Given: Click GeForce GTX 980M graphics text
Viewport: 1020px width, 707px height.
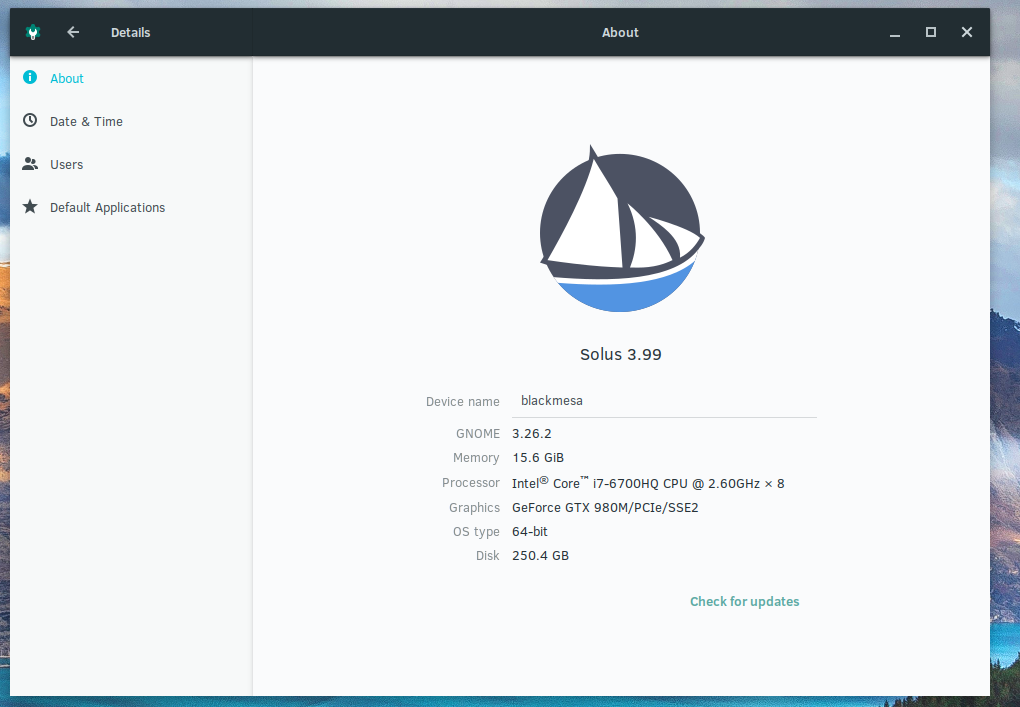Looking at the screenshot, I should coord(605,507).
